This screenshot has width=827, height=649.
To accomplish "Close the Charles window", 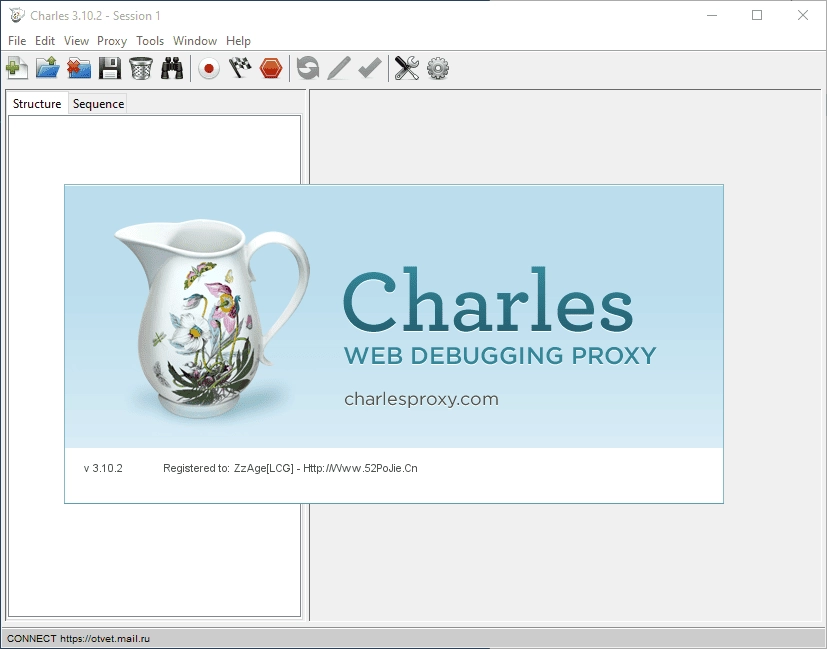I will pyautogui.click(x=803, y=15).
